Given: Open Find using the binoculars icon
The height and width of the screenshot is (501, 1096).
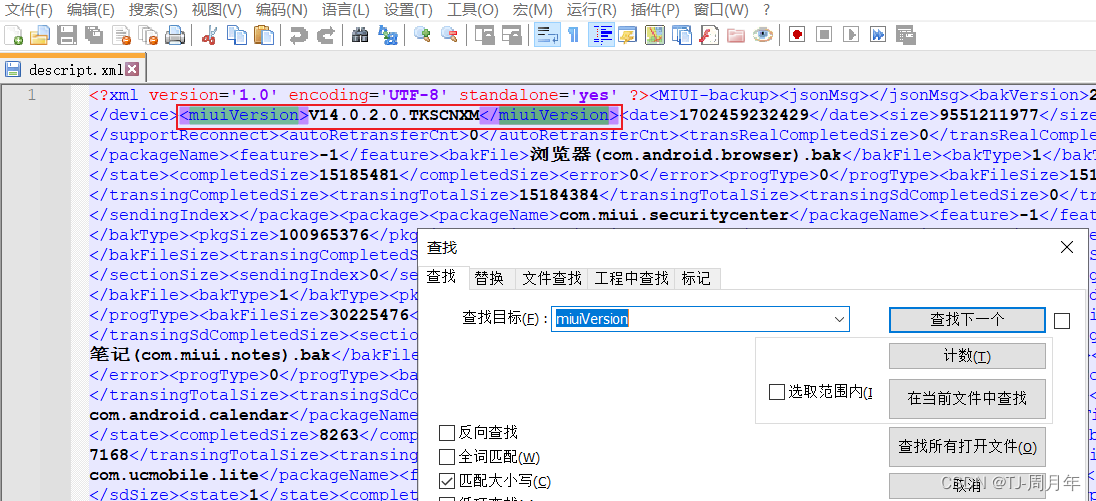Looking at the screenshot, I should pyautogui.click(x=360, y=34).
